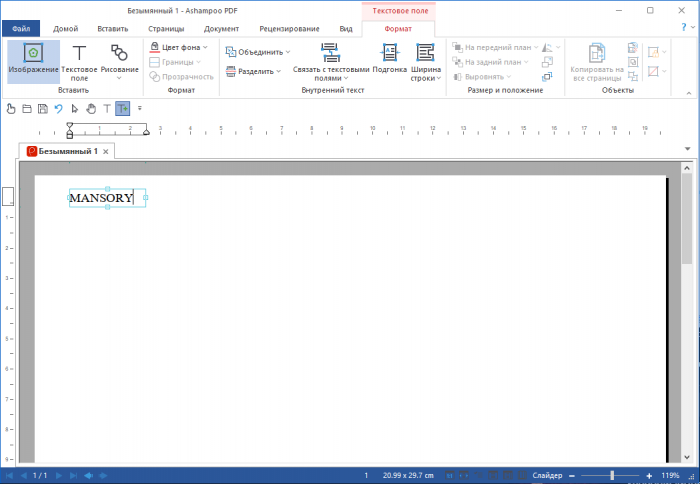Expand the Рисование dropdown
Image resolution: width=700 pixels, height=484 pixels.
(x=119, y=76)
